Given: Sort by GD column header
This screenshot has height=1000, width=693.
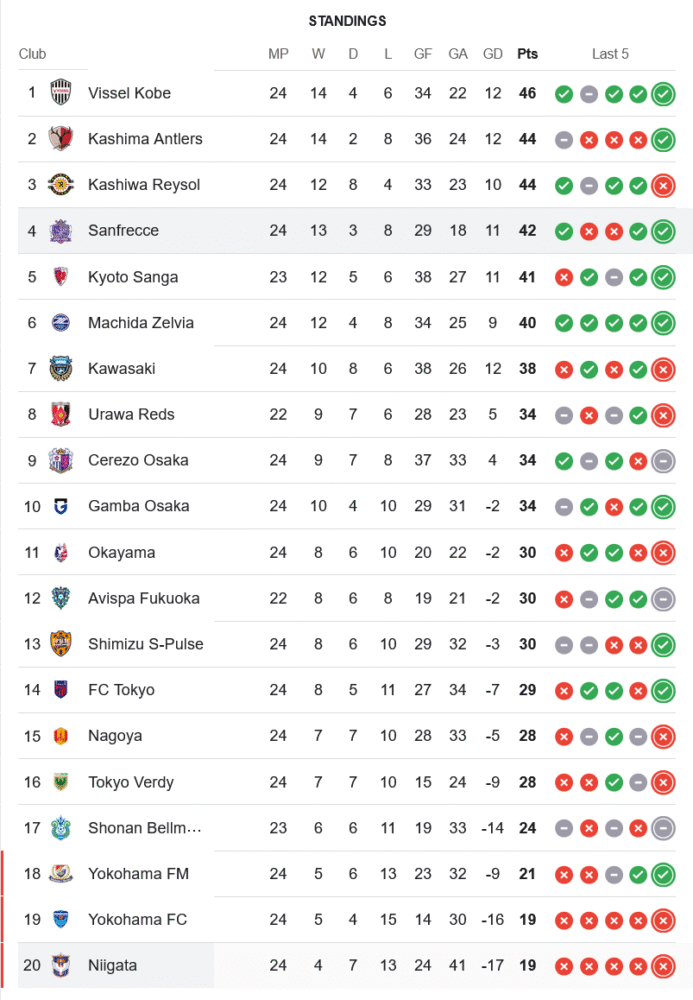Looking at the screenshot, I should coord(493,54).
